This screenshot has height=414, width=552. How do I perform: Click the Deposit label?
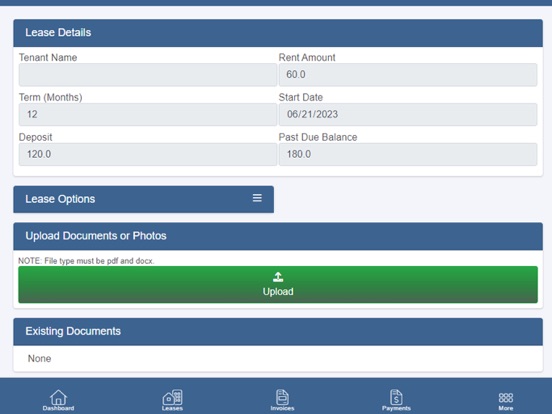click(36, 137)
